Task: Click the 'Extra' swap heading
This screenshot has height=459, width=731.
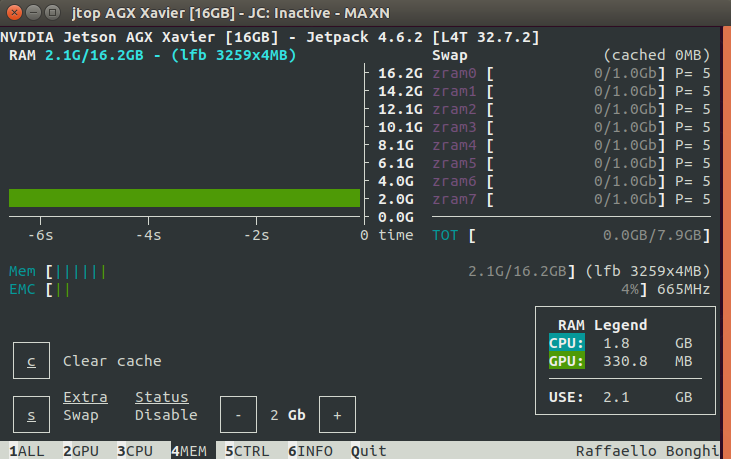Action: click(x=85, y=397)
